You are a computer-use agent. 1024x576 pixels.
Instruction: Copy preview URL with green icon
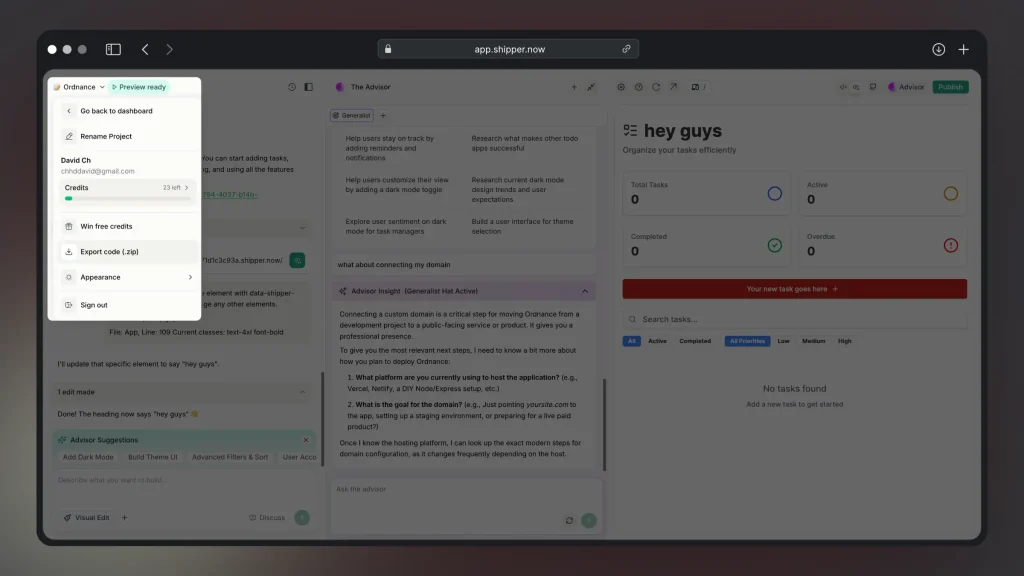(297, 261)
